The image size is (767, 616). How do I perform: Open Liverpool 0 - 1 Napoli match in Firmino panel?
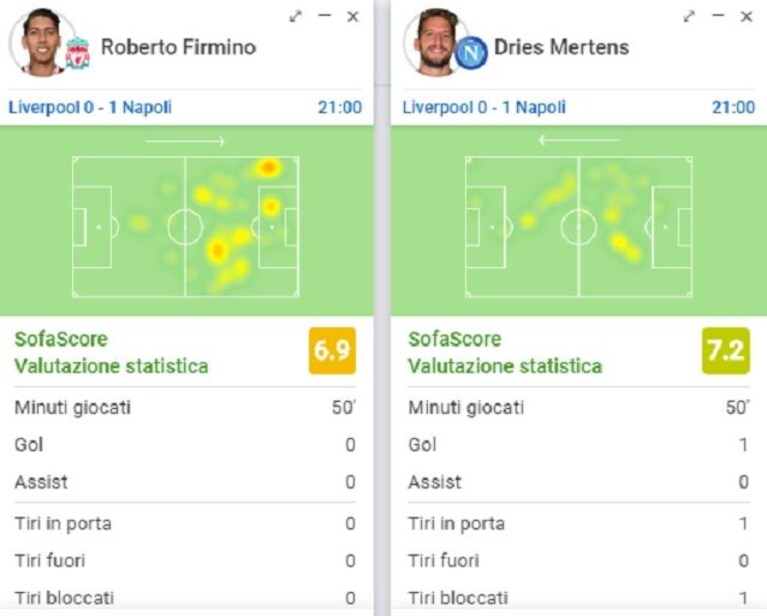click(x=90, y=107)
